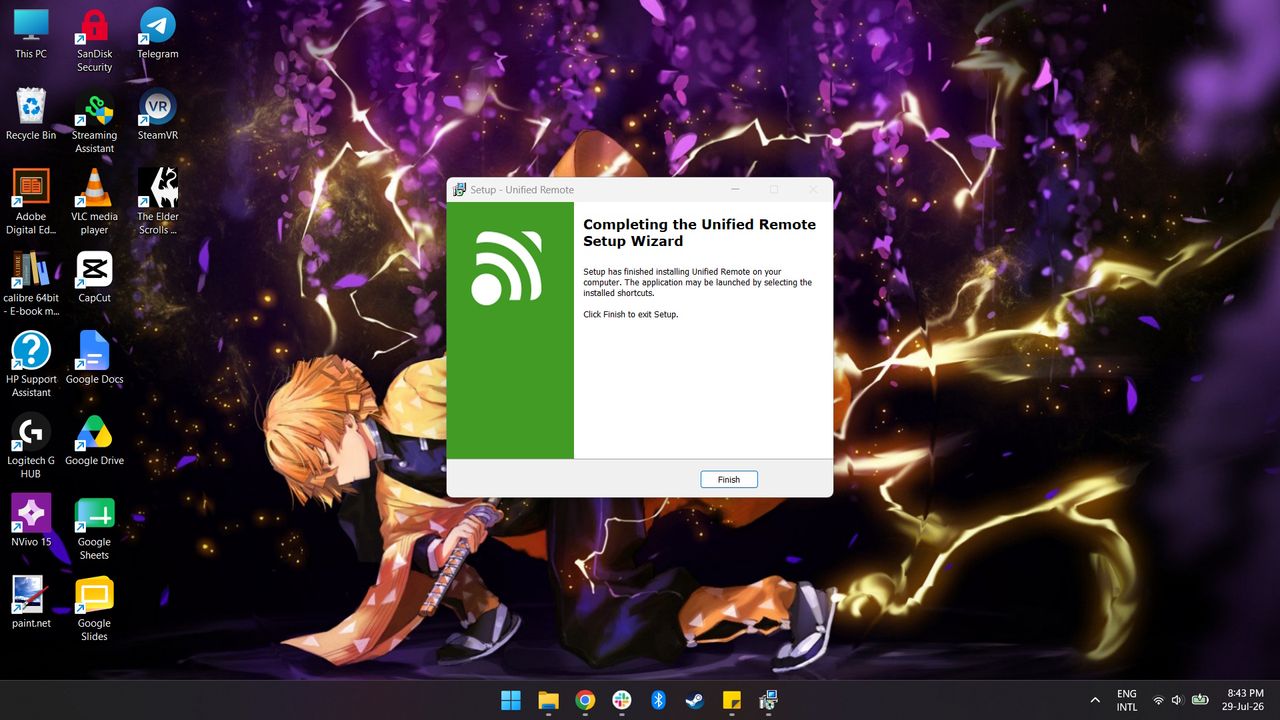1280x720 pixels.
Task: Select the Google Slides desktop shortcut
Action: (94, 609)
